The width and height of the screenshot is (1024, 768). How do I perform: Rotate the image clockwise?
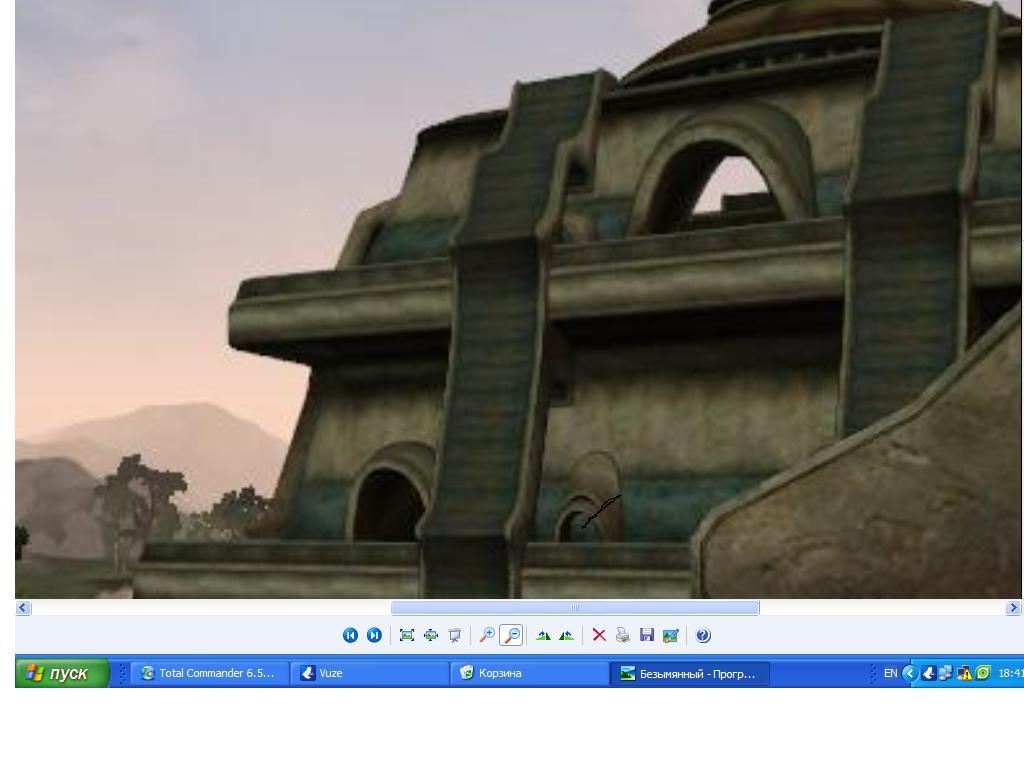click(x=543, y=635)
